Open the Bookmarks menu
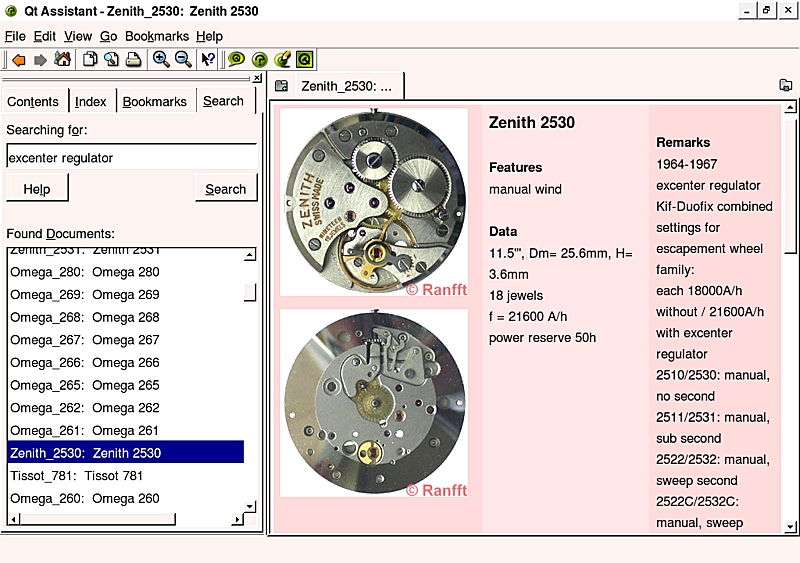Screen dimensions: 800x563 157,36
